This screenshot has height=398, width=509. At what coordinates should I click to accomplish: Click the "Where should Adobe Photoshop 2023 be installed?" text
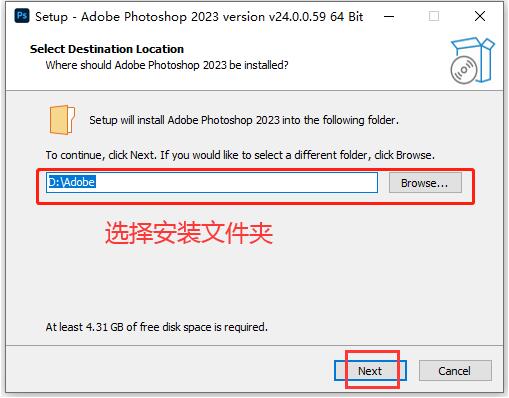pos(167,65)
